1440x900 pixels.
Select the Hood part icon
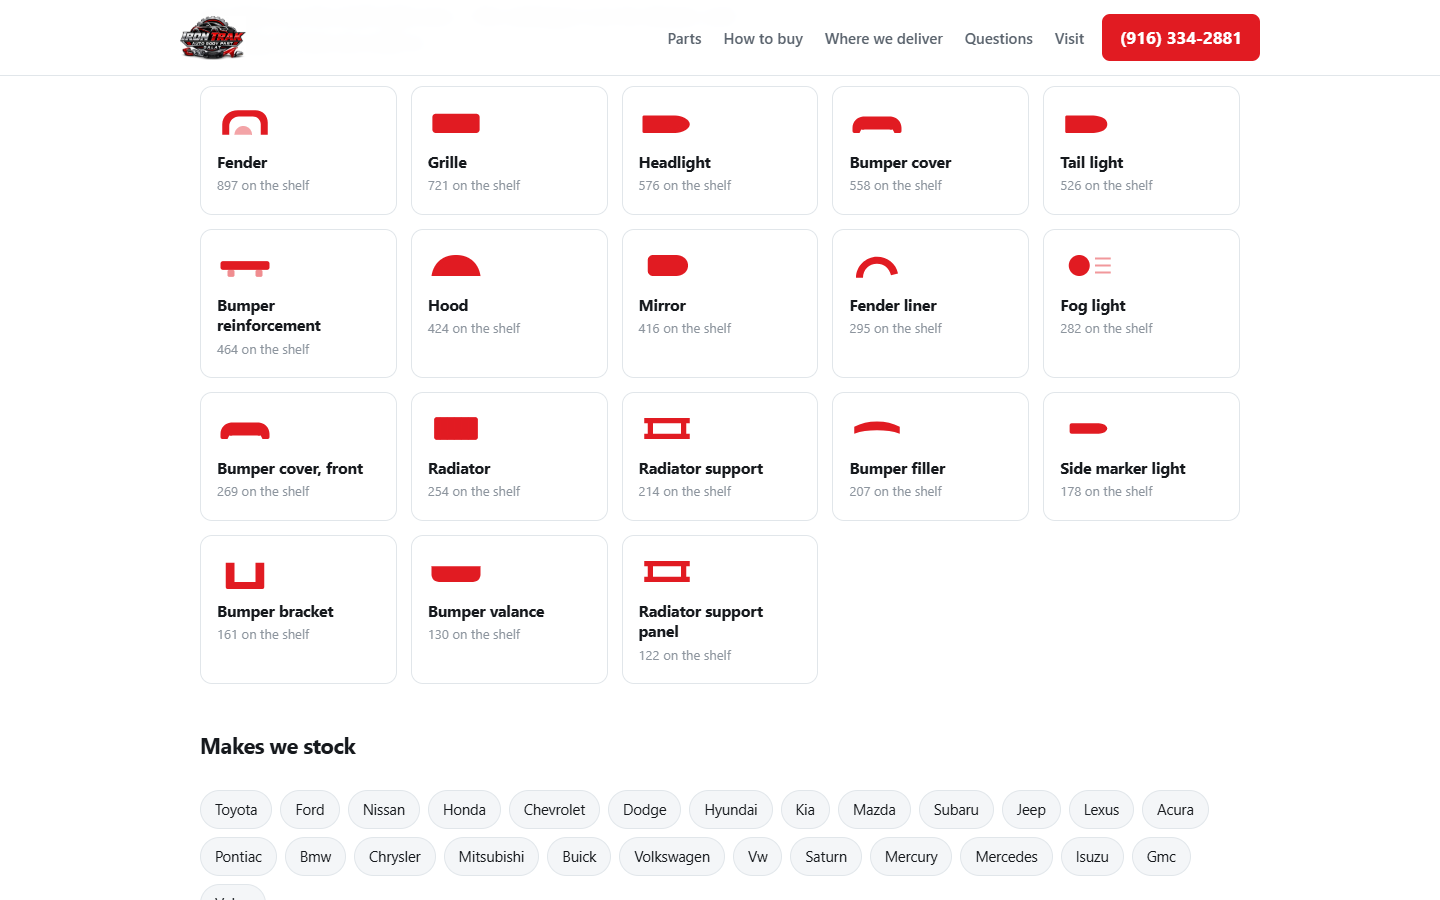(x=456, y=265)
